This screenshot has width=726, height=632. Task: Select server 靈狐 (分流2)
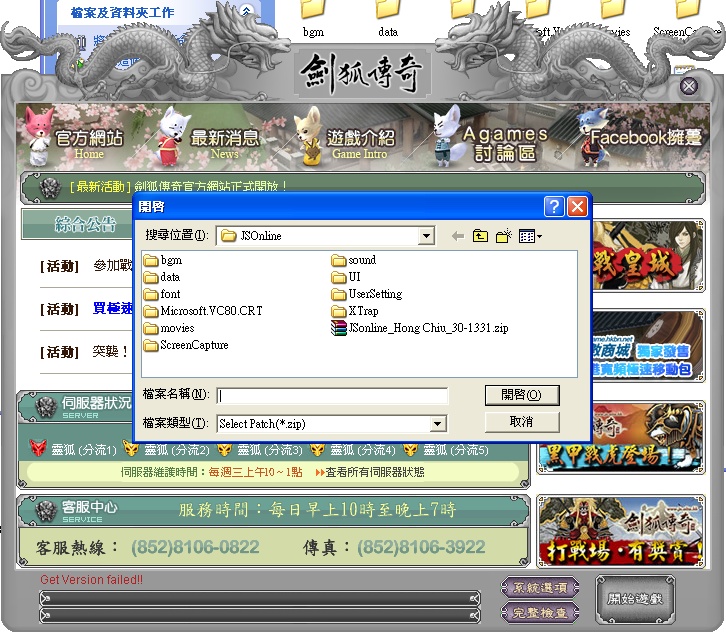[x=166, y=450]
